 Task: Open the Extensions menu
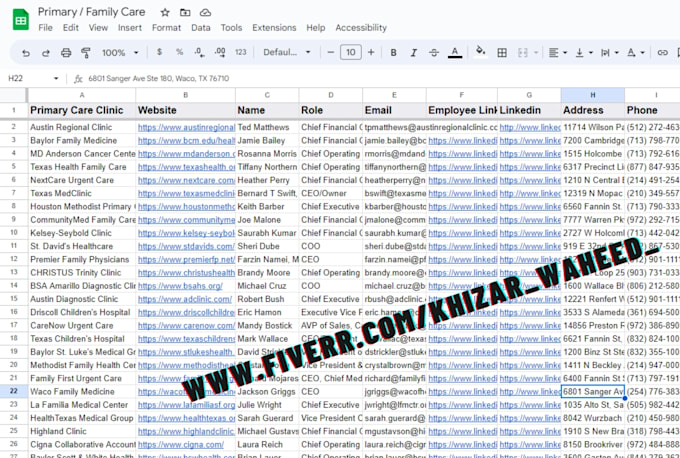[274, 28]
